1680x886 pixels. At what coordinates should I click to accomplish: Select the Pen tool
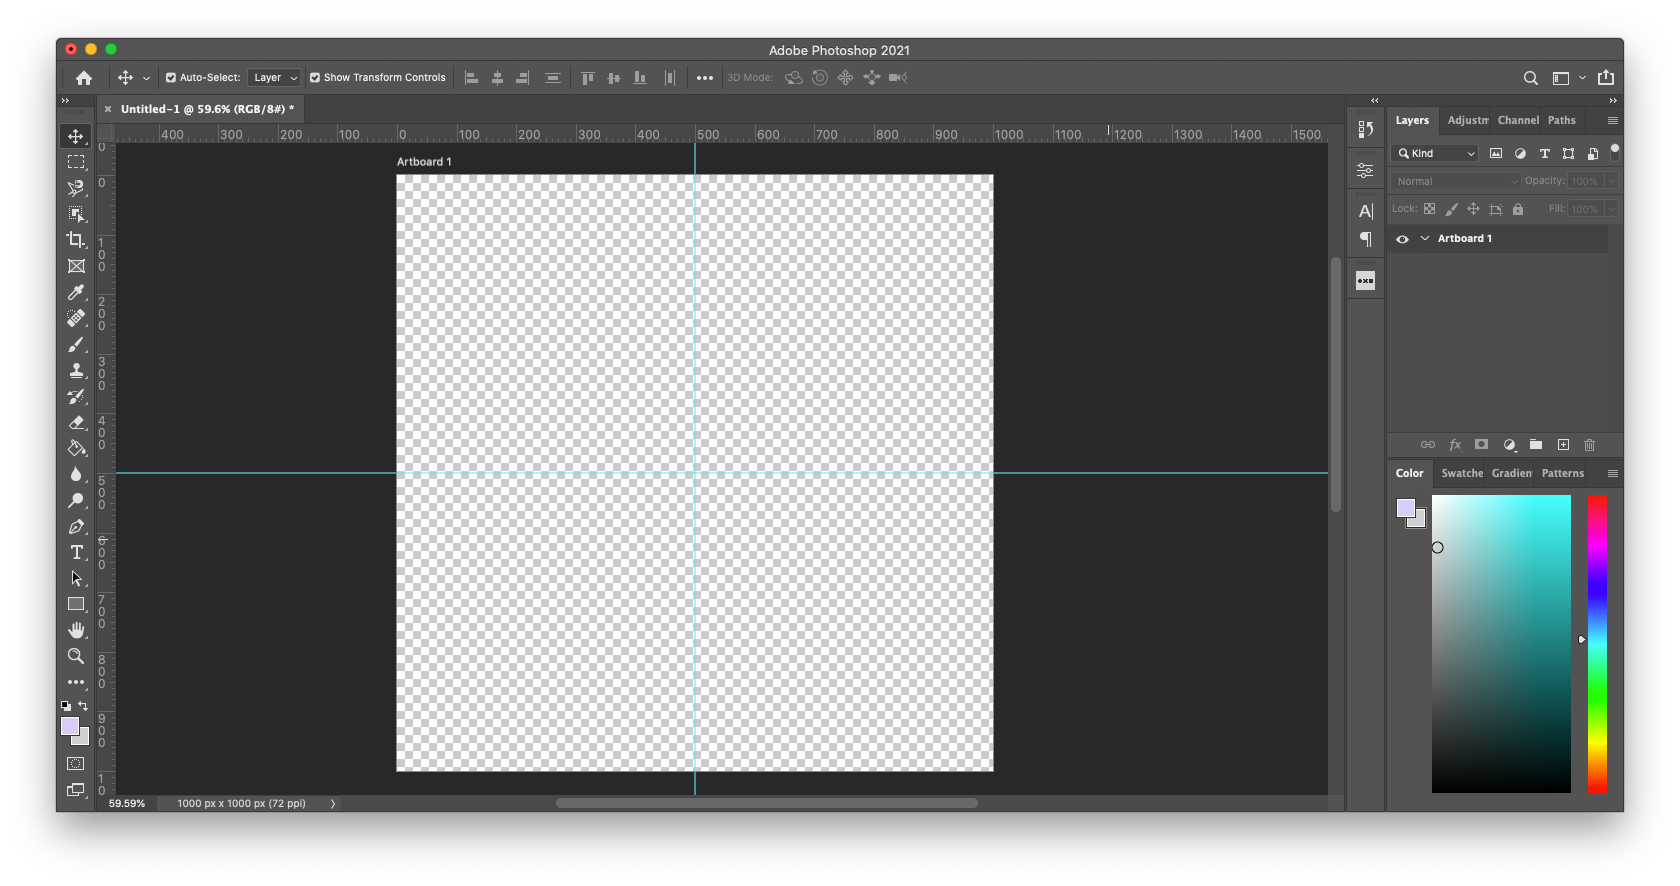tap(76, 526)
